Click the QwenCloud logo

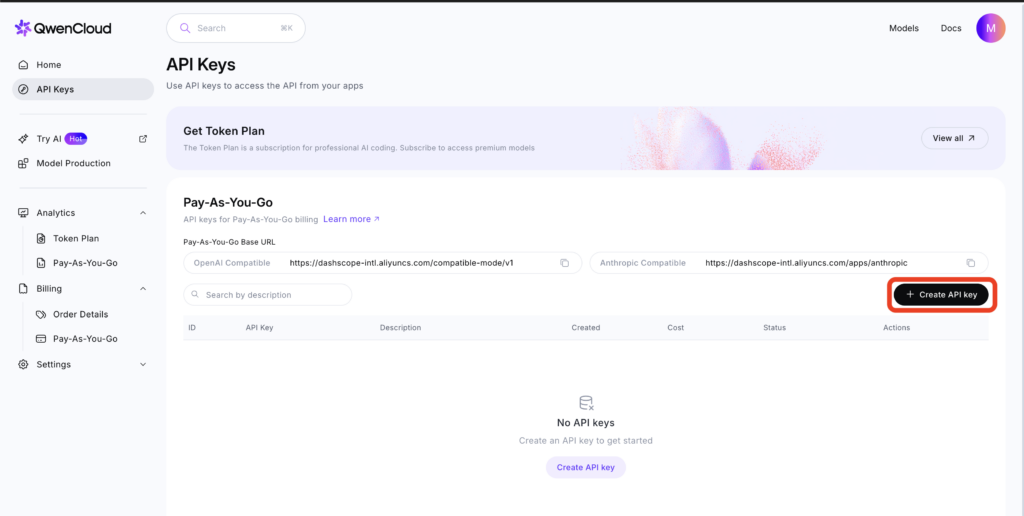coord(63,28)
